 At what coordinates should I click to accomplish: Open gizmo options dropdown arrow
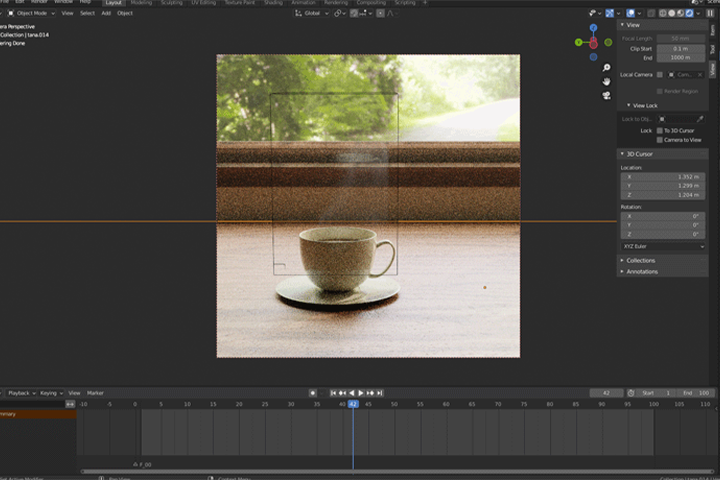(619, 13)
